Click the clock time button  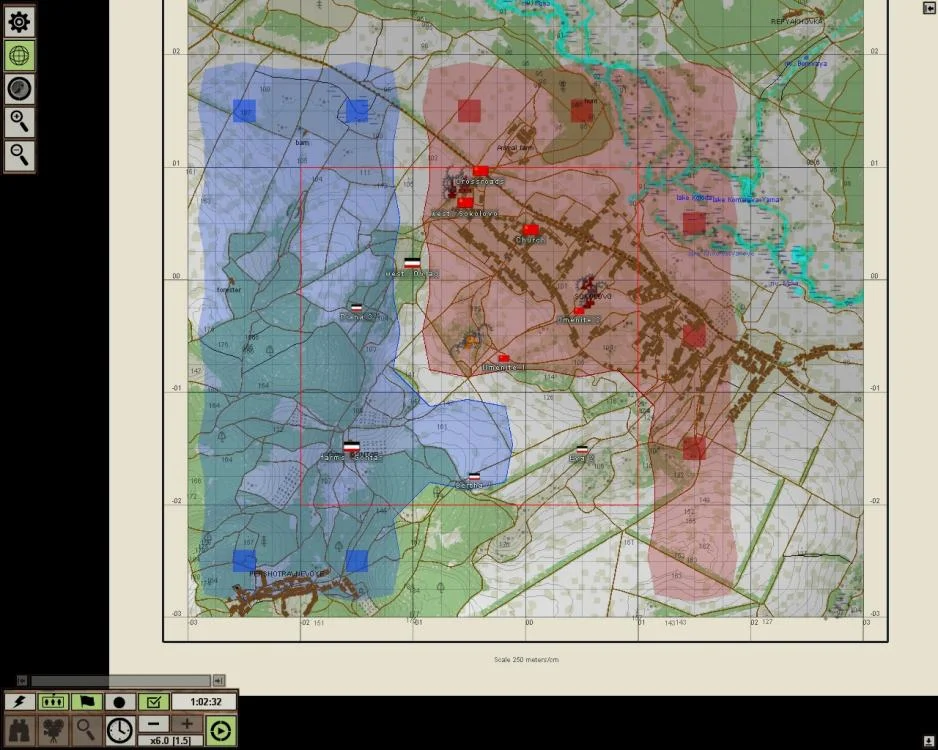[119, 730]
